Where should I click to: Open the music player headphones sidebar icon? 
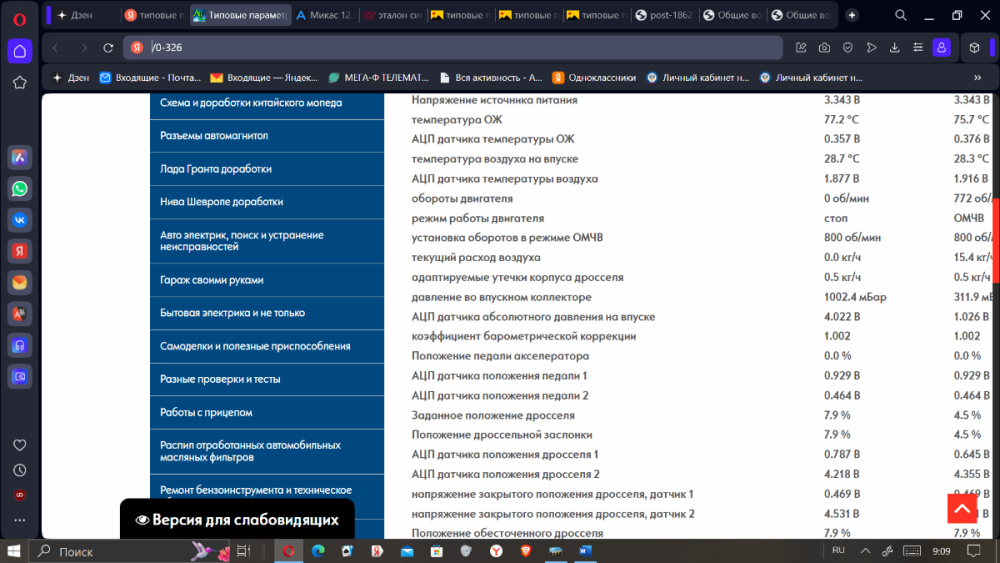[x=20, y=346]
